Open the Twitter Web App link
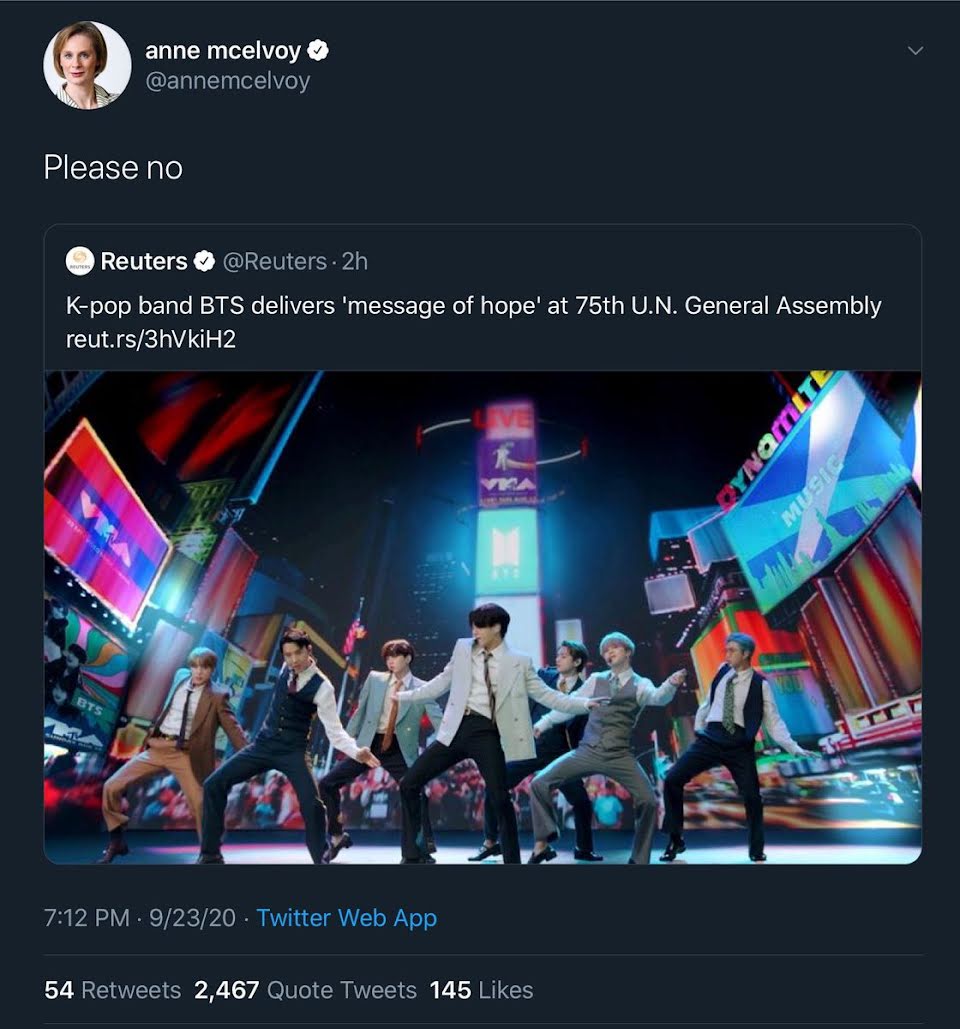 coord(346,918)
